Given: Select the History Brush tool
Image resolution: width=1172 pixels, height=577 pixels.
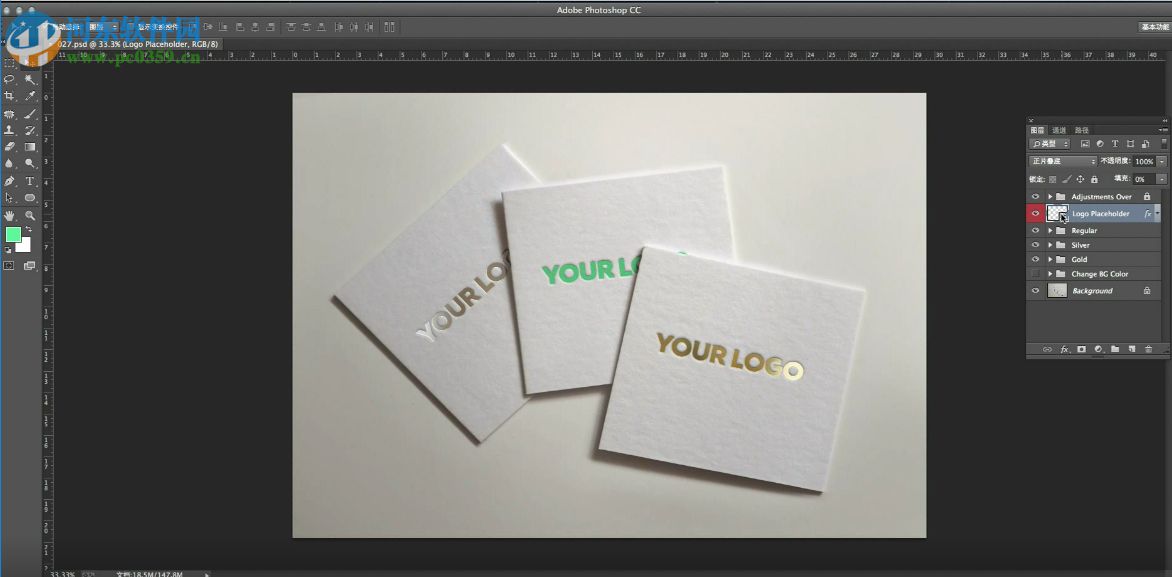Looking at the screenshot, I should [30, 130].
